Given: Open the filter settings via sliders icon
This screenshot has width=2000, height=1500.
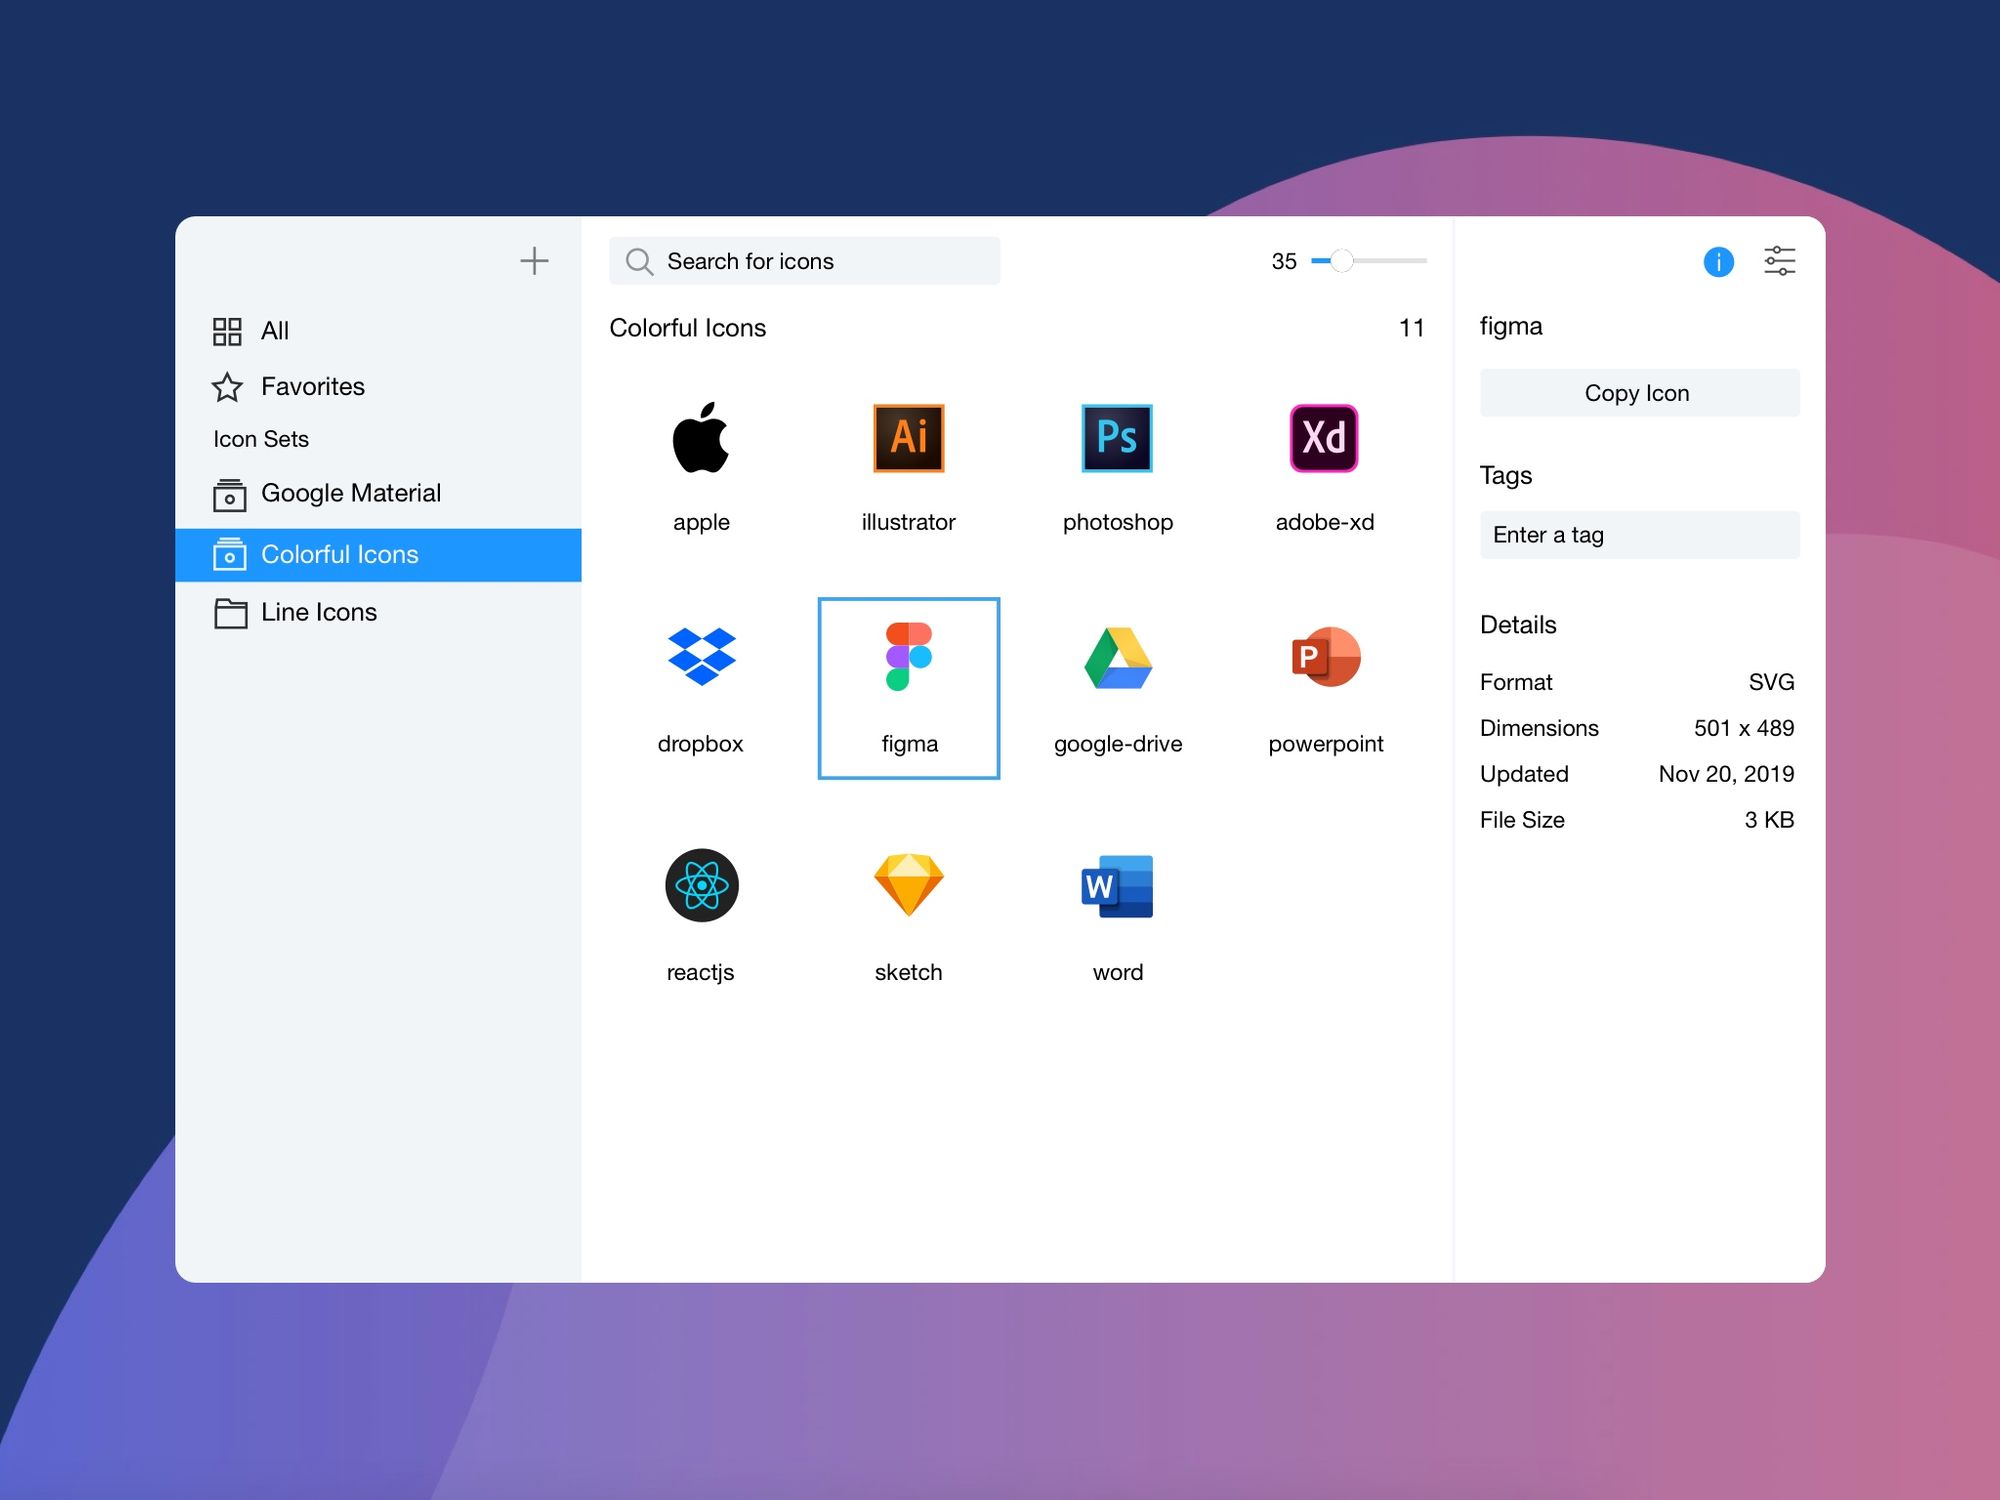Looking at the screenshot, I should (1780, 261).
